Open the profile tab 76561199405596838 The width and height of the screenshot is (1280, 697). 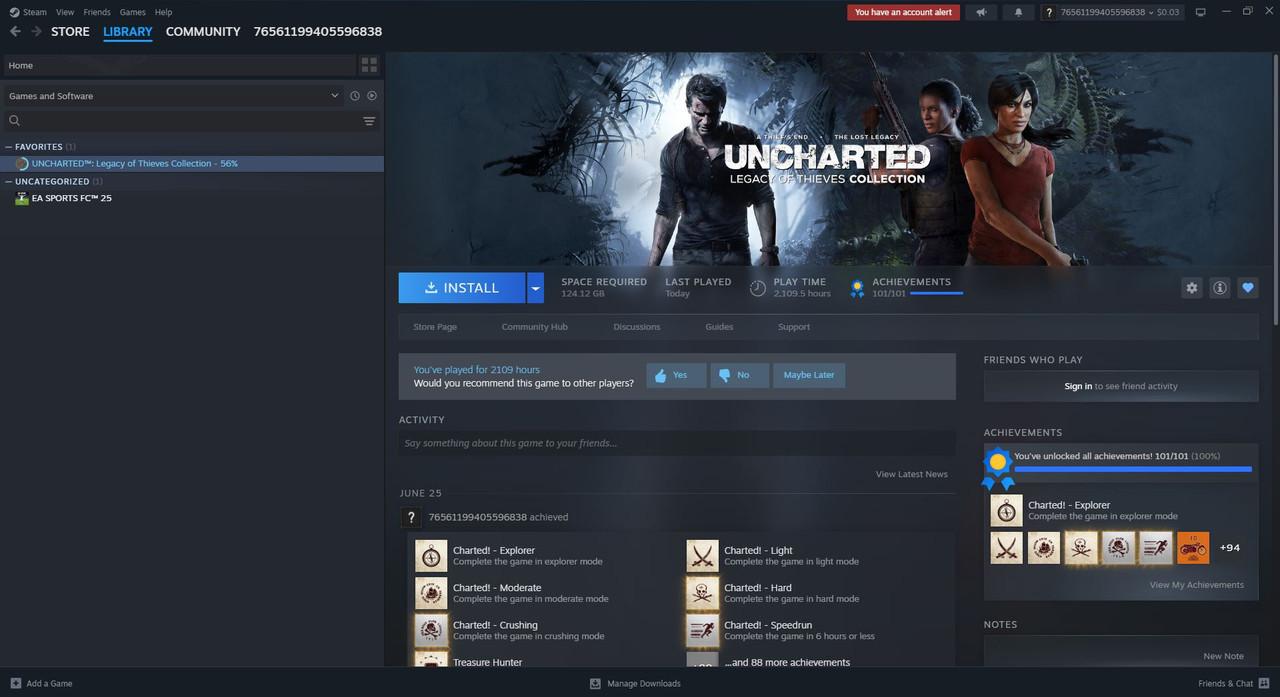pyautogui.click(x=318, y=32)
